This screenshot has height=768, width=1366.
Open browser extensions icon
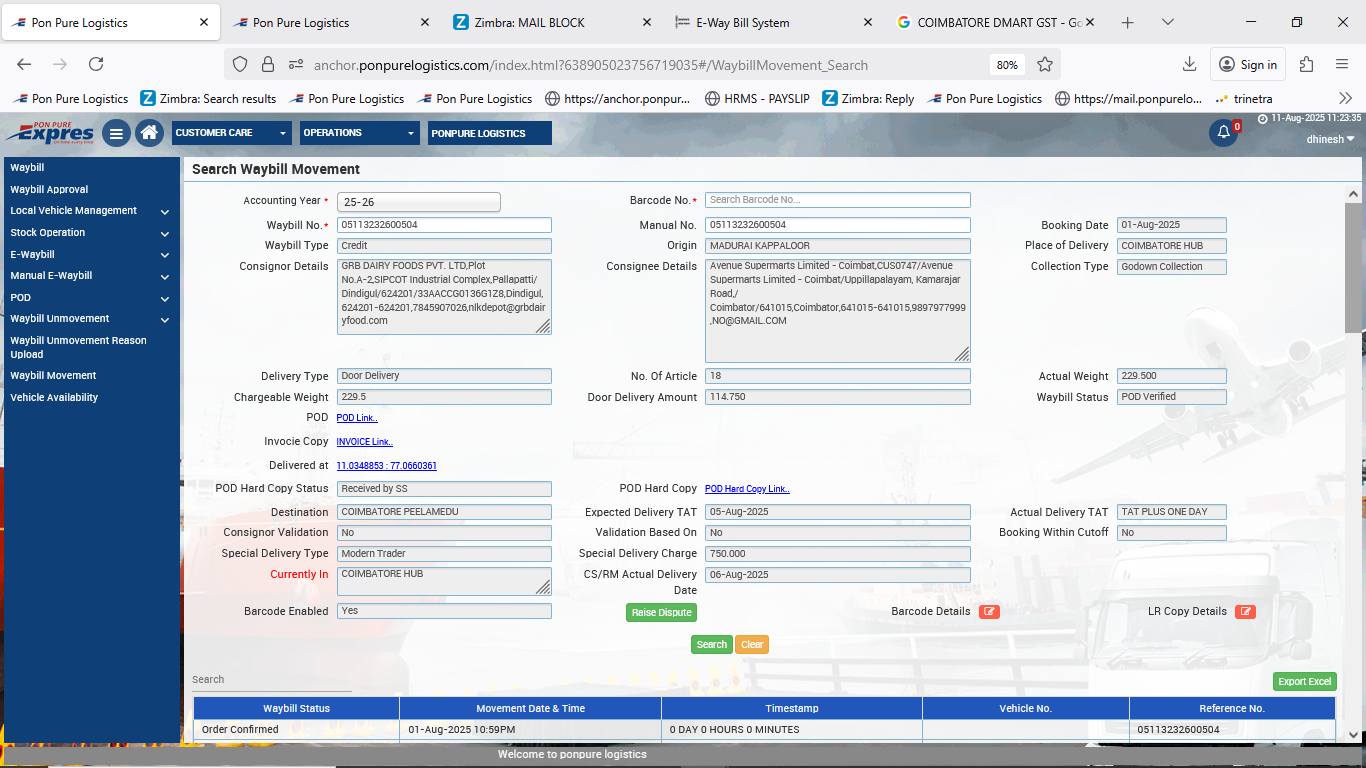[1306, 65]
